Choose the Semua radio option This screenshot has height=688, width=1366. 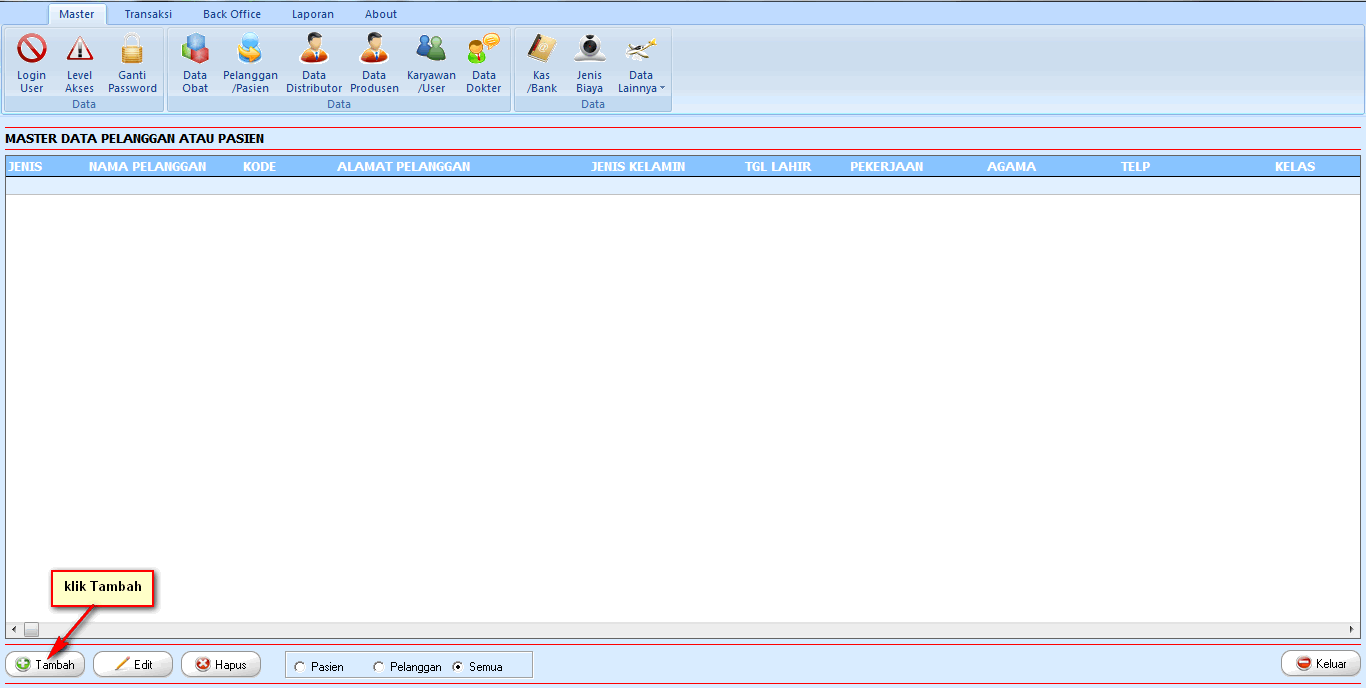point(458,667)
